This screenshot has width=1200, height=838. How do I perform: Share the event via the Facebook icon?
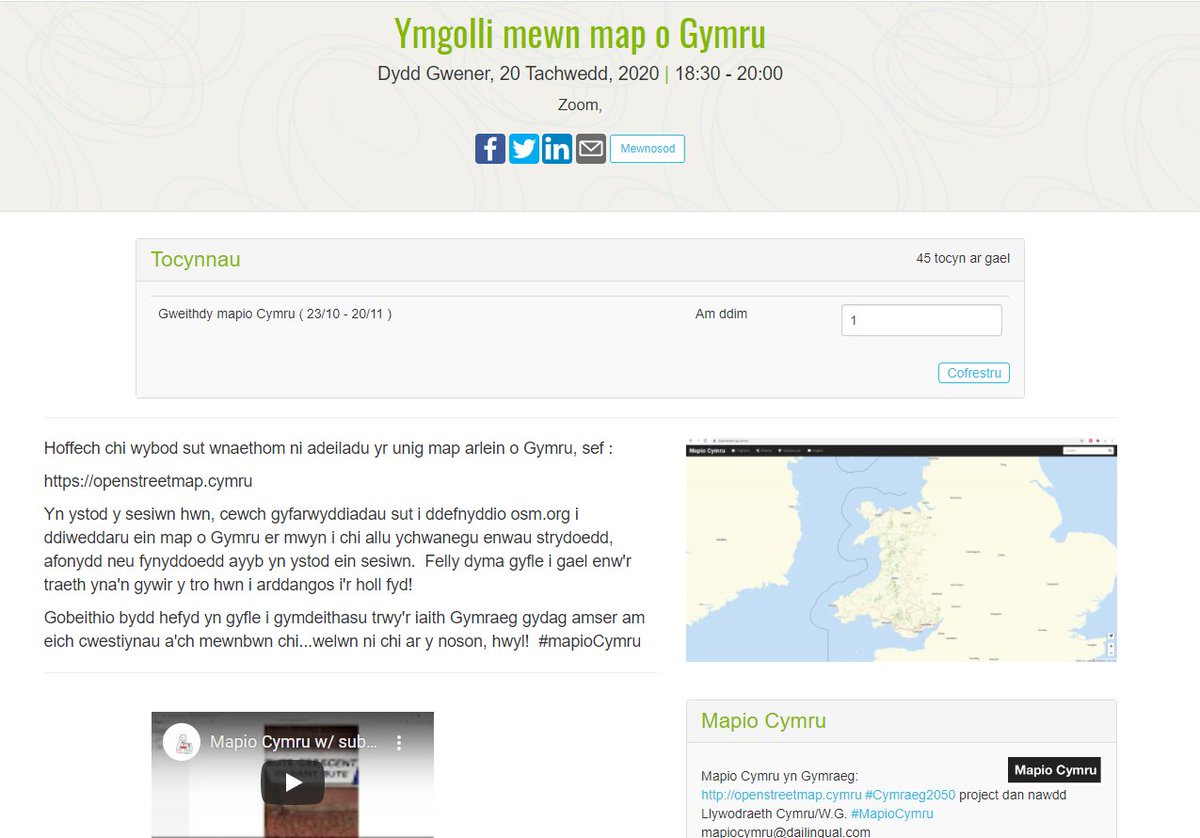click(489, 148)
